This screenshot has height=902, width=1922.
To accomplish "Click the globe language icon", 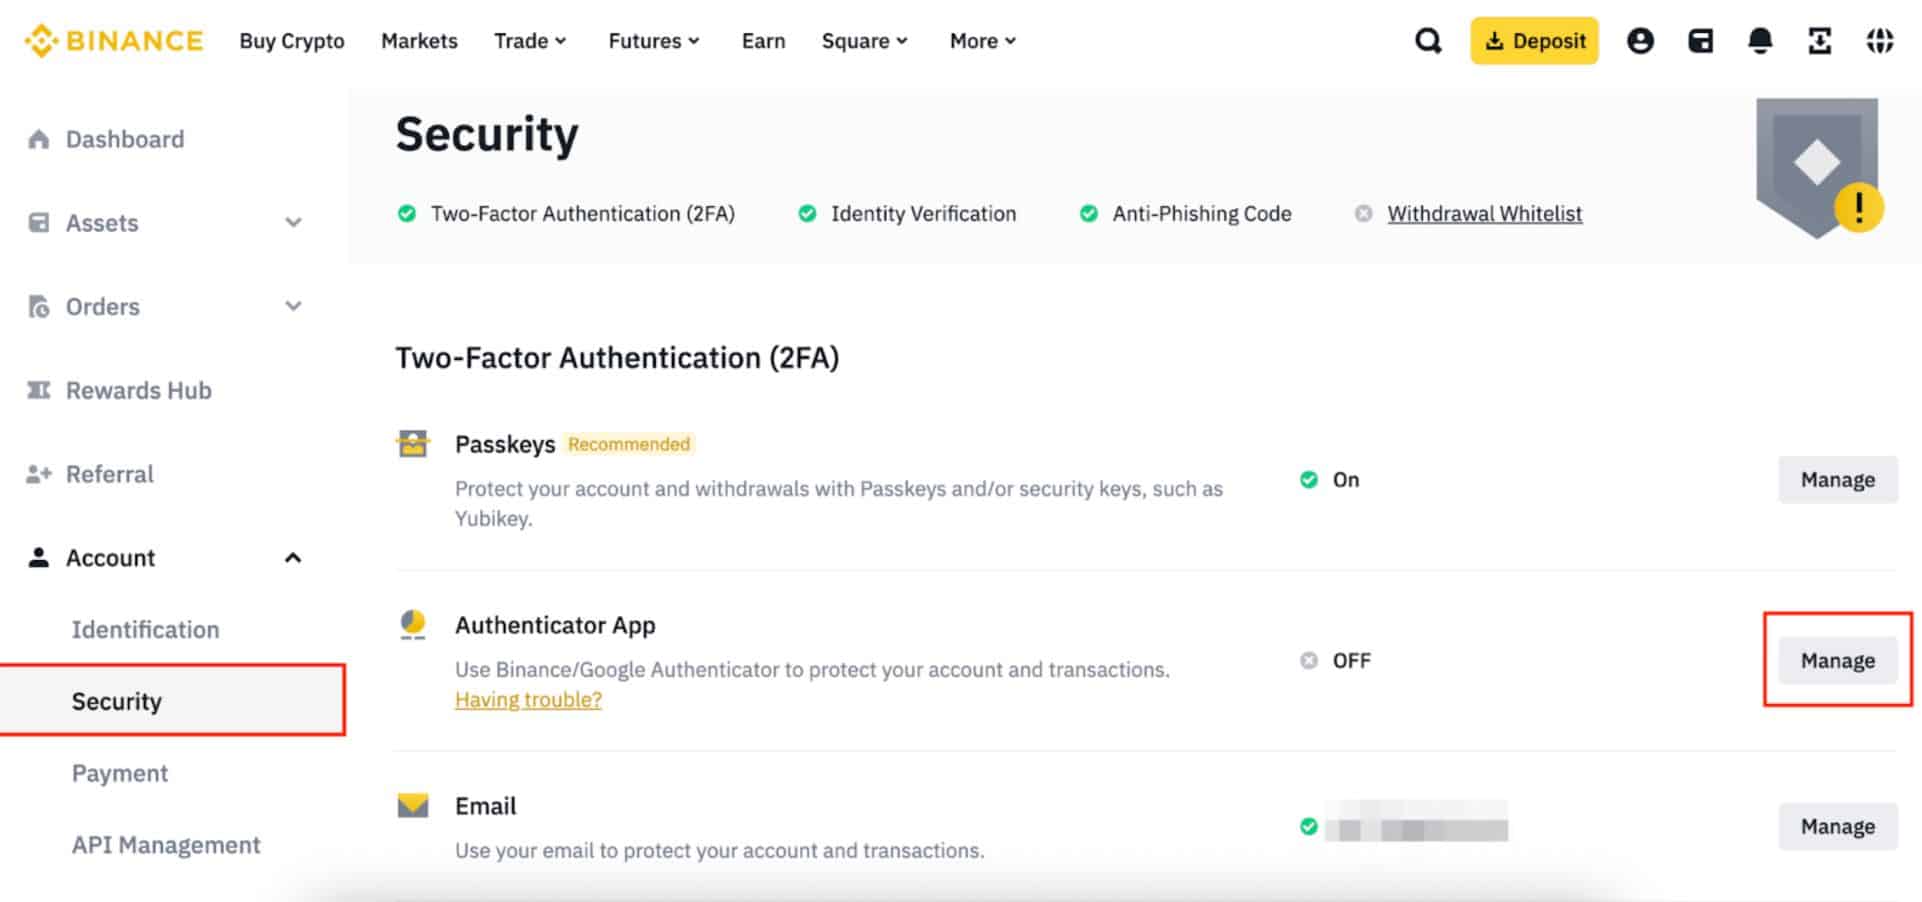I will [x=1880, y=41].
